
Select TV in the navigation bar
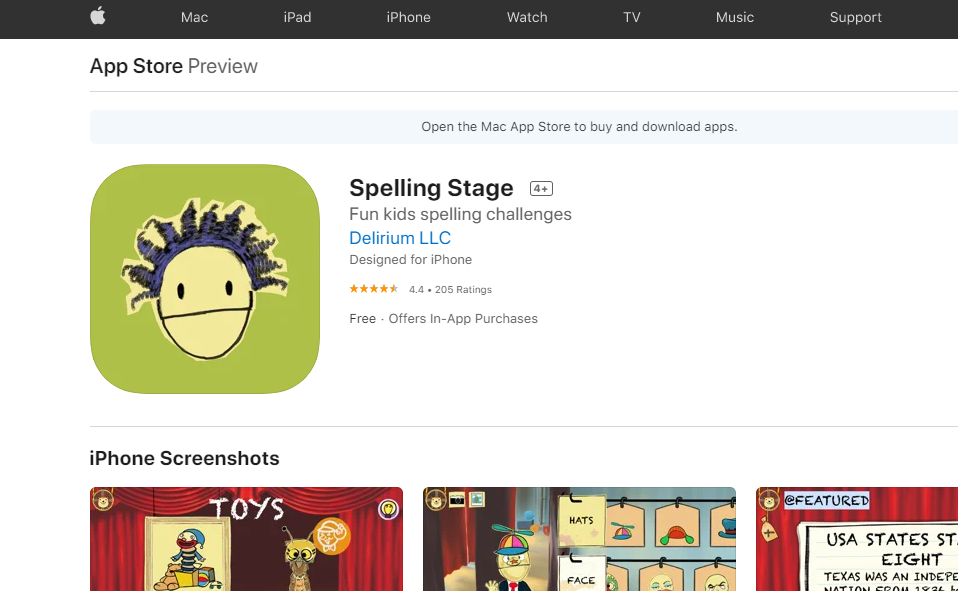(x=632, y=17)
